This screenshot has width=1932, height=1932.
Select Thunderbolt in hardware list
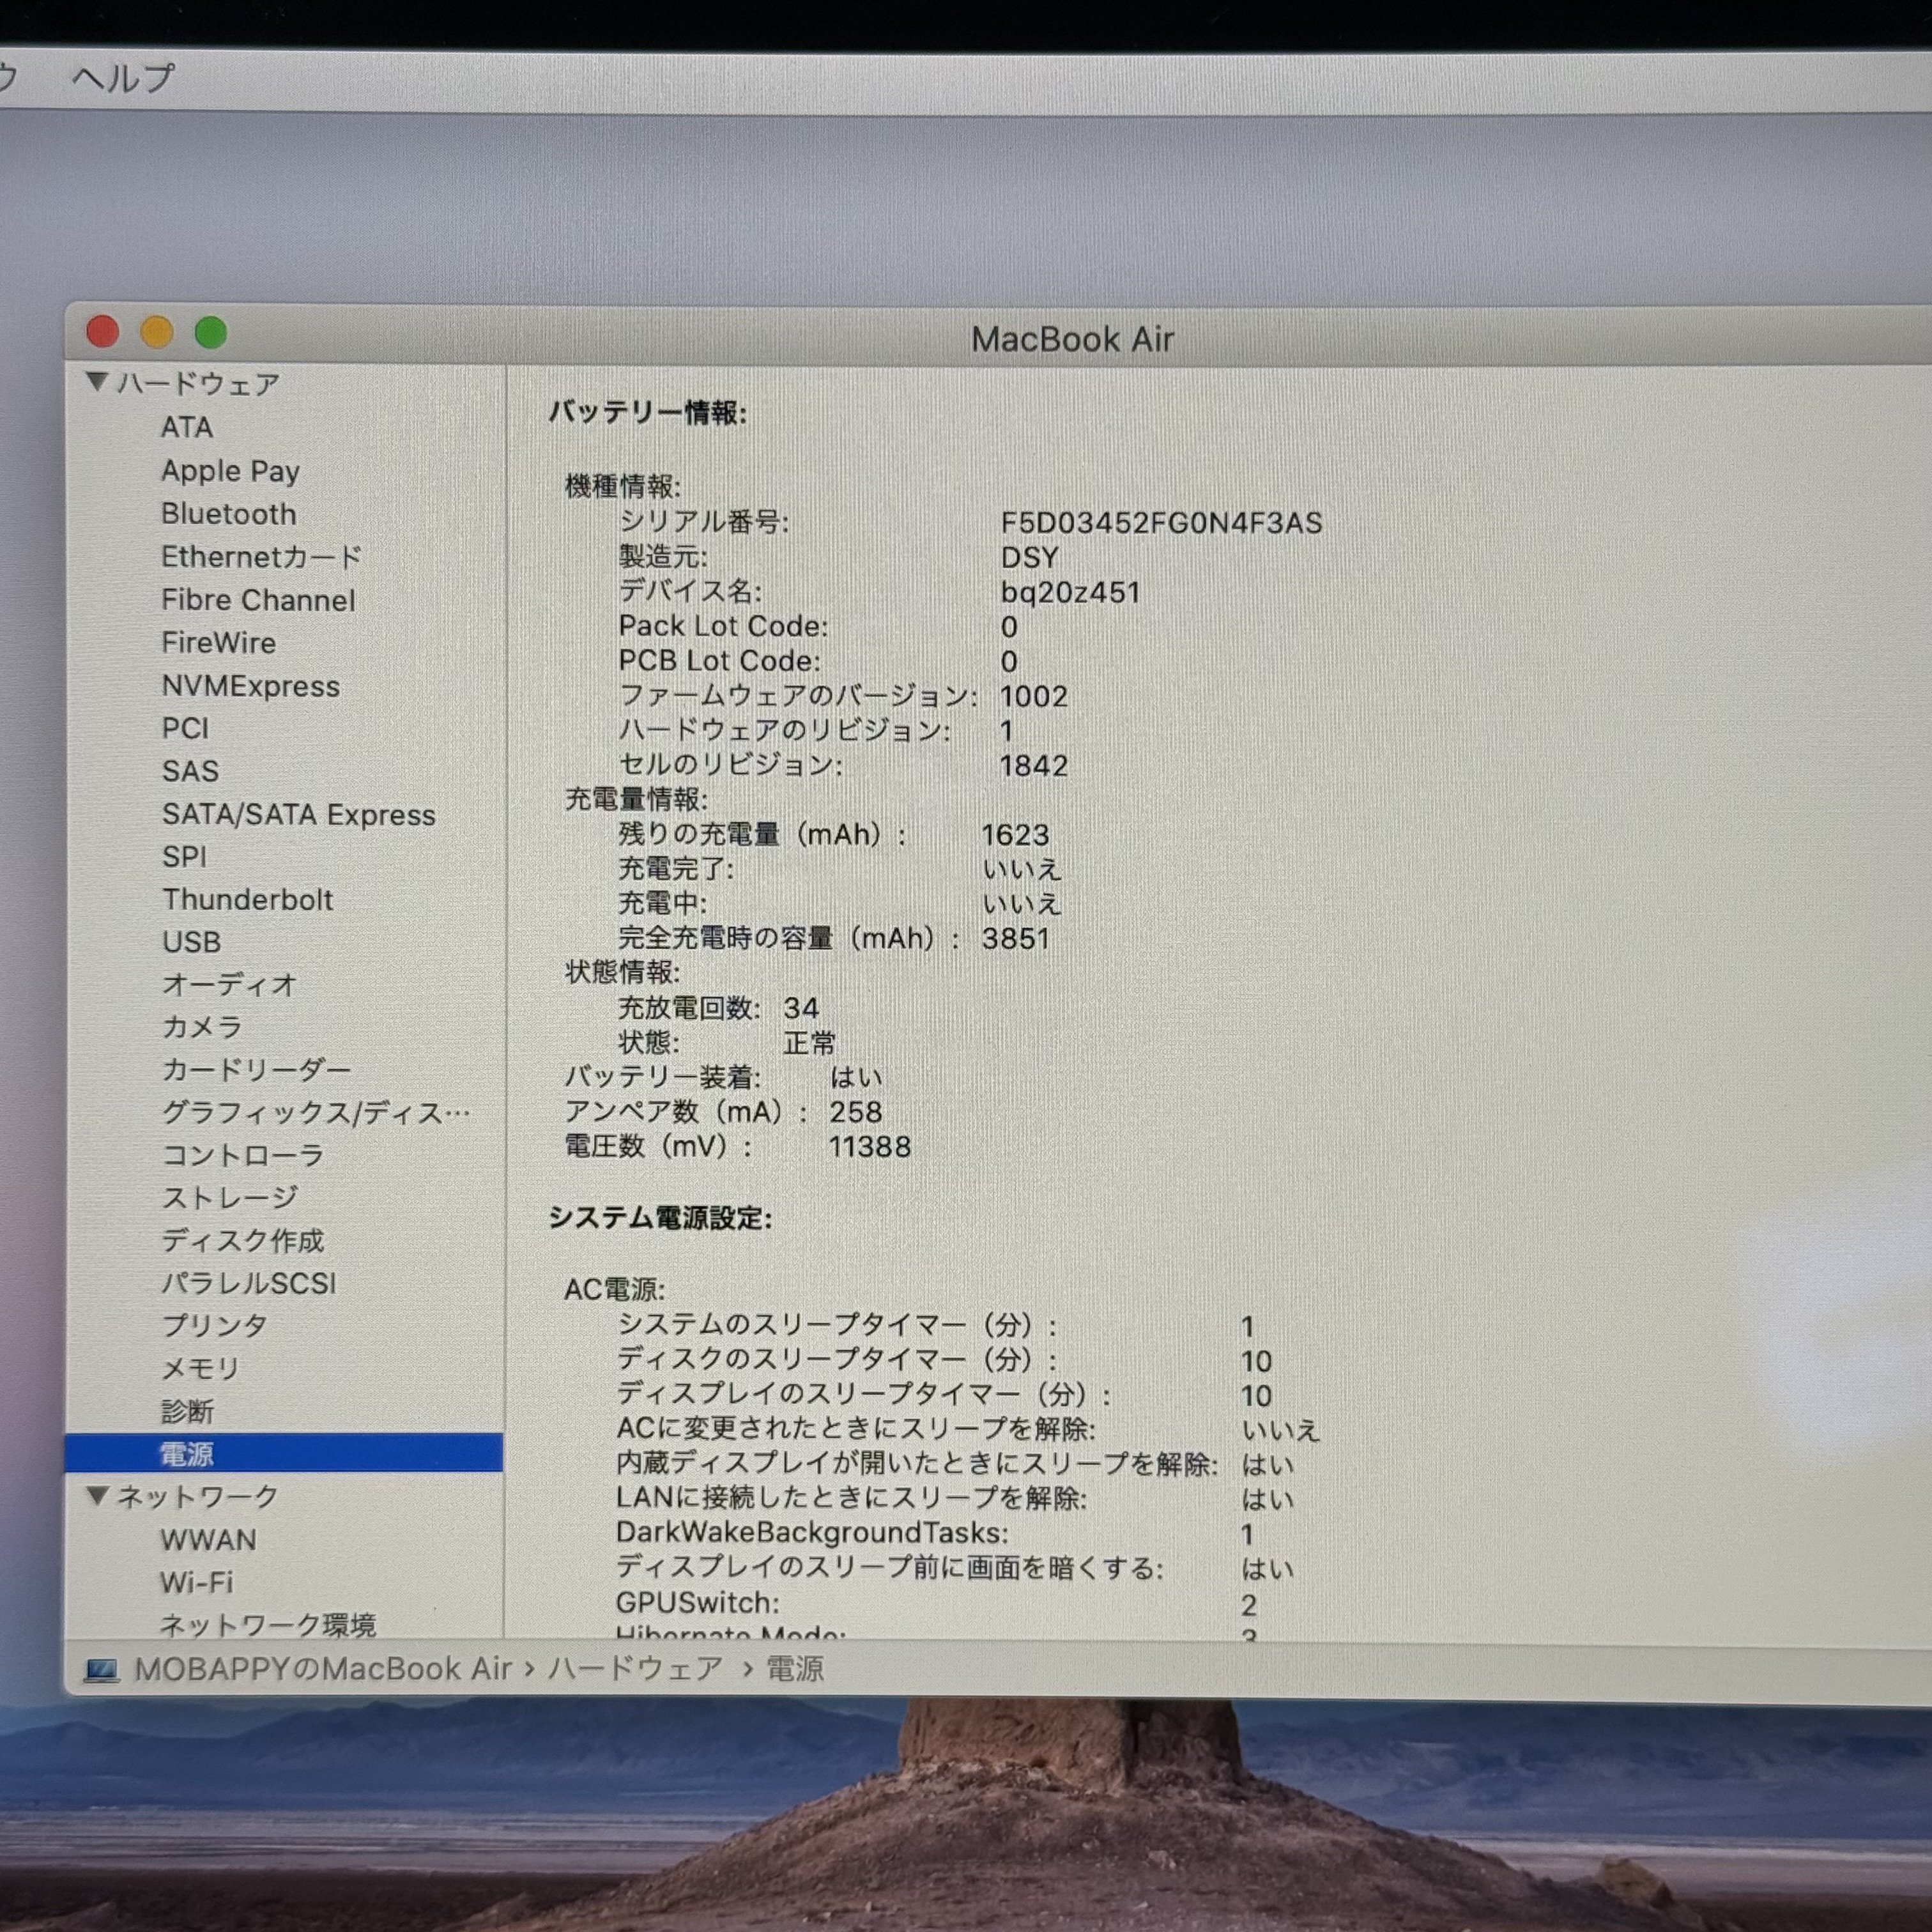point(247,899)
